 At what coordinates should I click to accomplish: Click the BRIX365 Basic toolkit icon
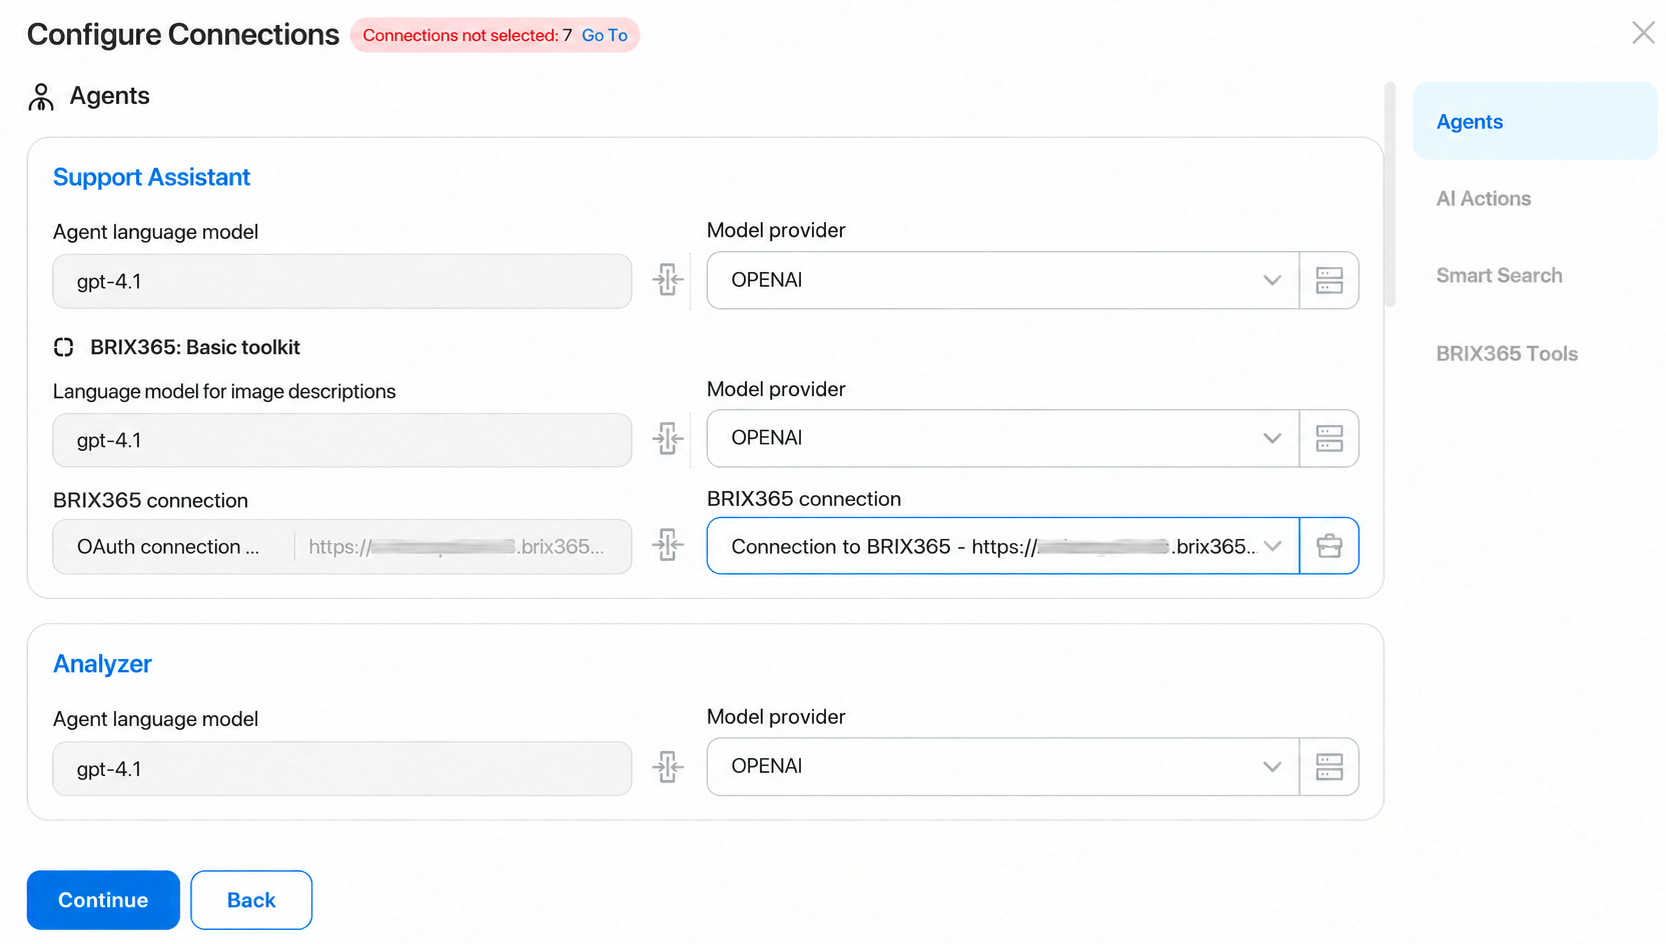click(x=64, y=347)
